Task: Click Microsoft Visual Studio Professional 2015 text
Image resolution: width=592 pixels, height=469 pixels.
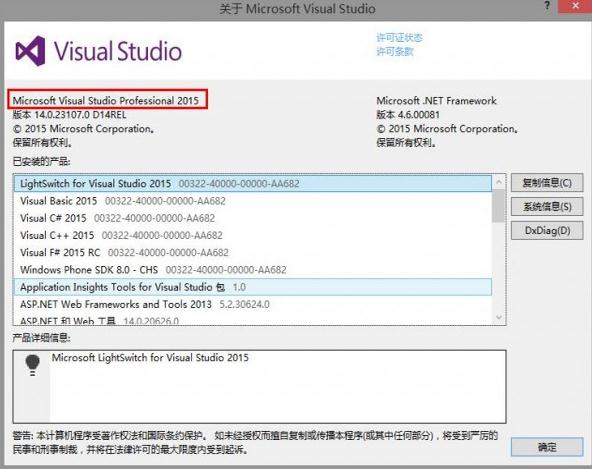Action: [x=106, y=100]
